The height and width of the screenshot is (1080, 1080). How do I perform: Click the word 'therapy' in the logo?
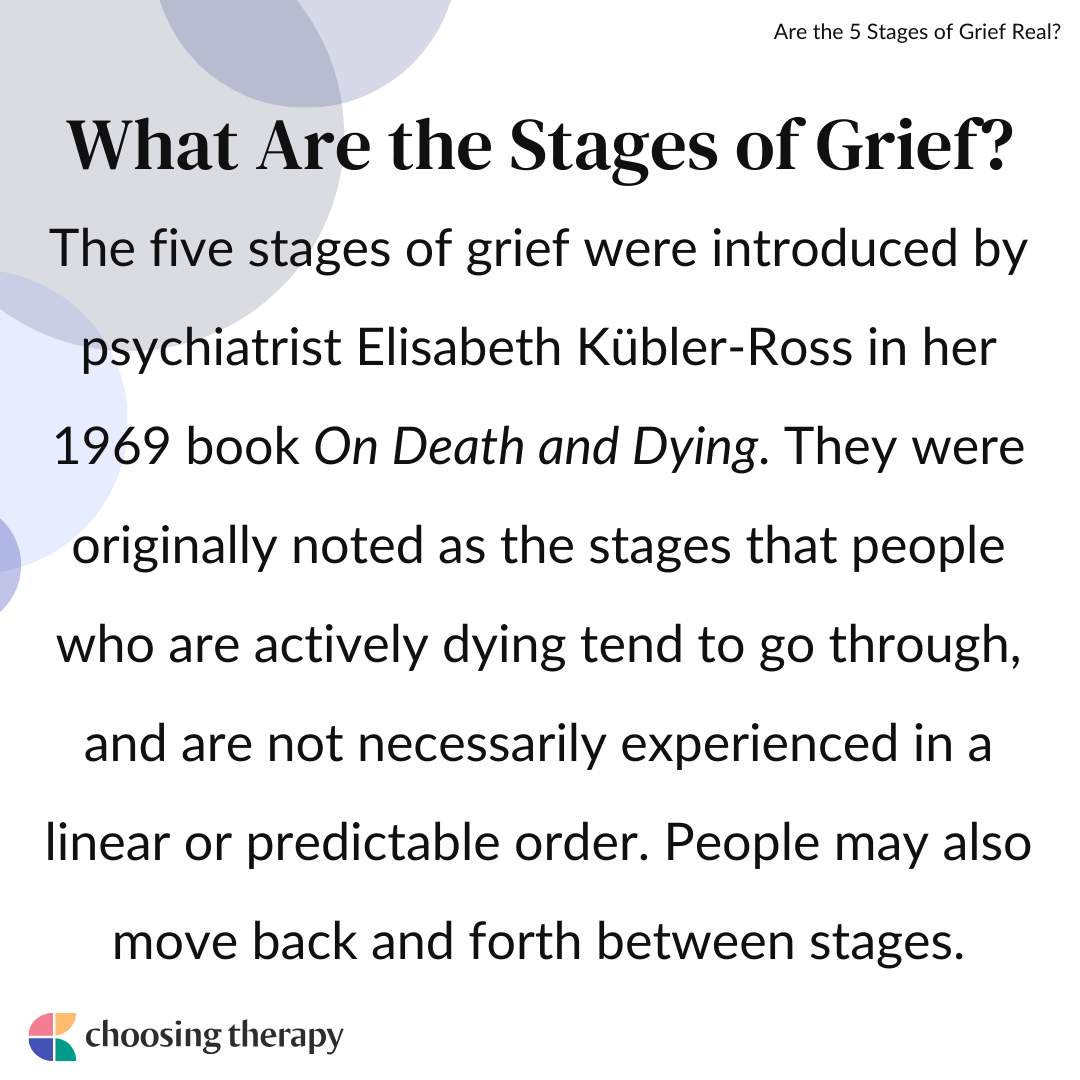(285, 1038)
